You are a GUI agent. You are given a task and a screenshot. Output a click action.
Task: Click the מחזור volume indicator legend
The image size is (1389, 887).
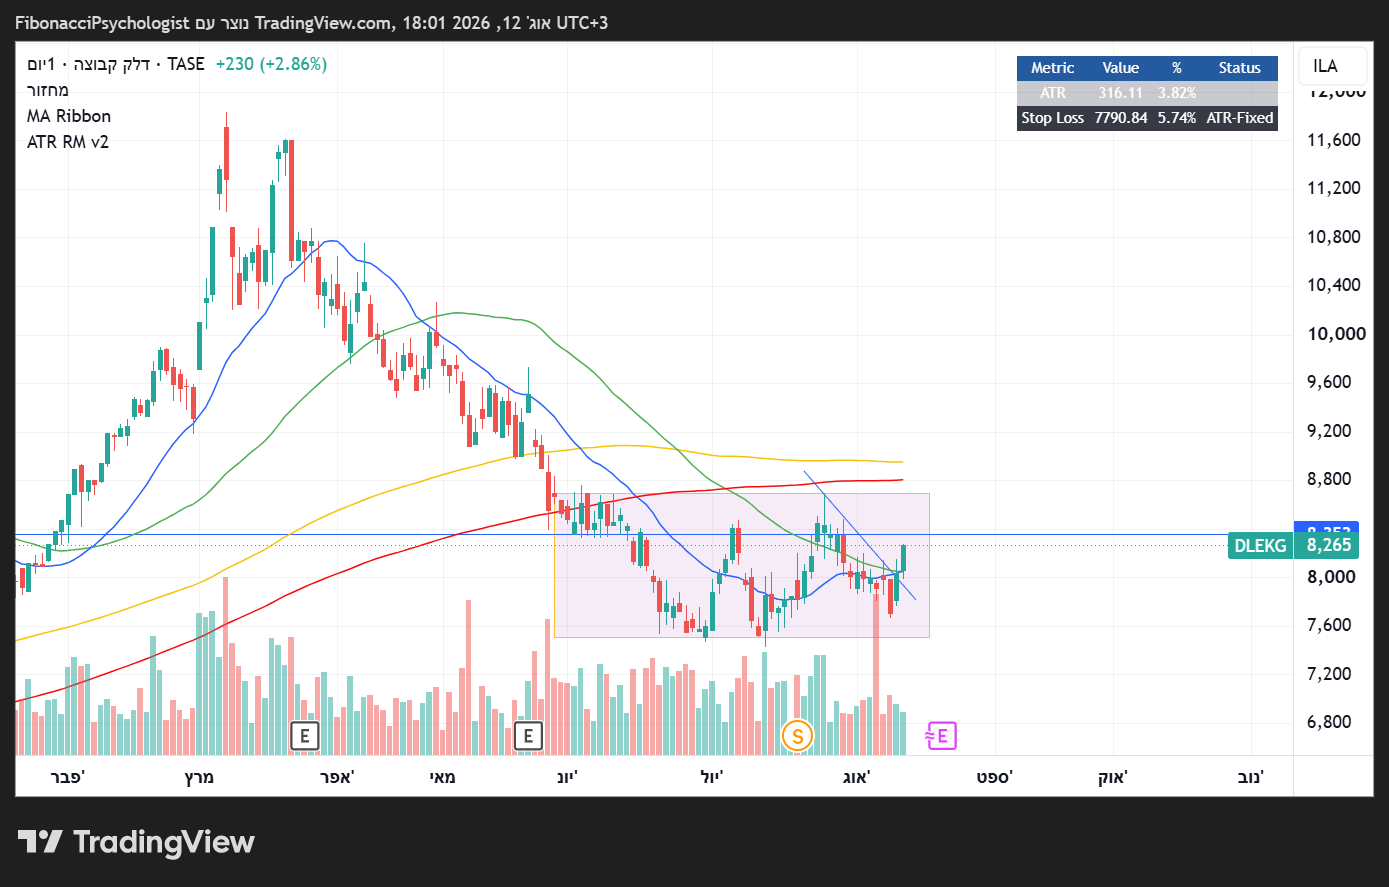pos(48,90)
